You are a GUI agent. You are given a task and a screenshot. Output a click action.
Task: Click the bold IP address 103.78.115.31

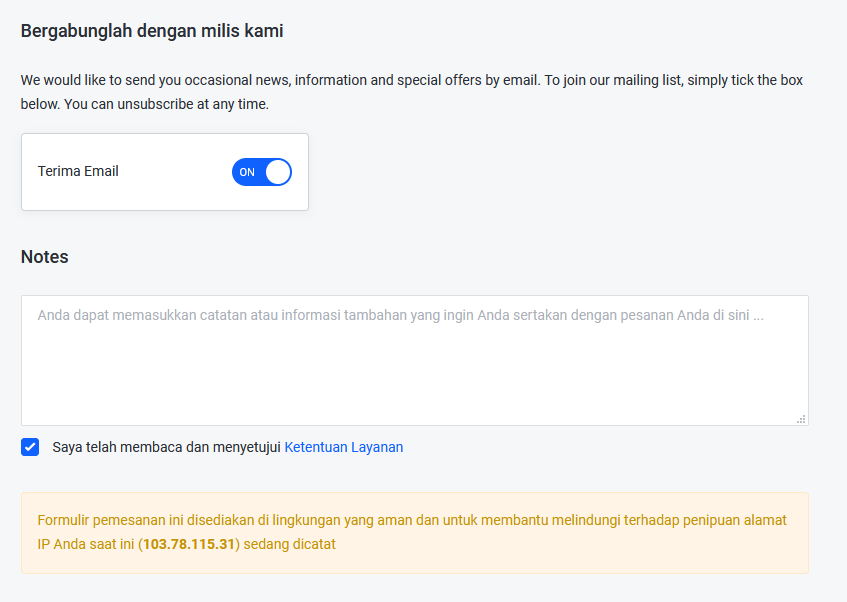[x=188, y=544]
